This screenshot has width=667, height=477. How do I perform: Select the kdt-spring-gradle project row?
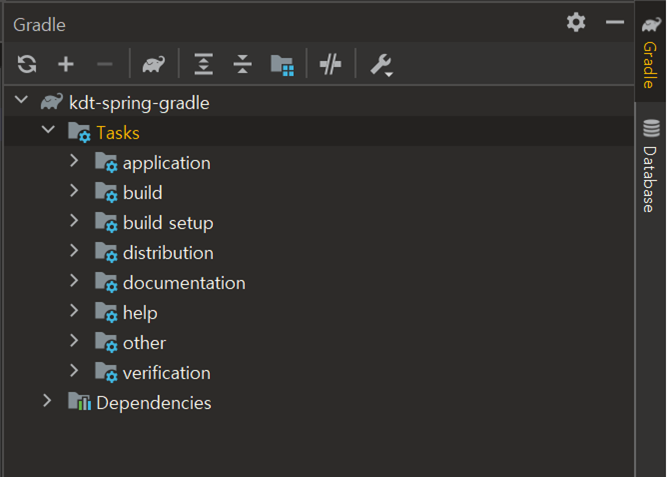click(x=319, y=103)
